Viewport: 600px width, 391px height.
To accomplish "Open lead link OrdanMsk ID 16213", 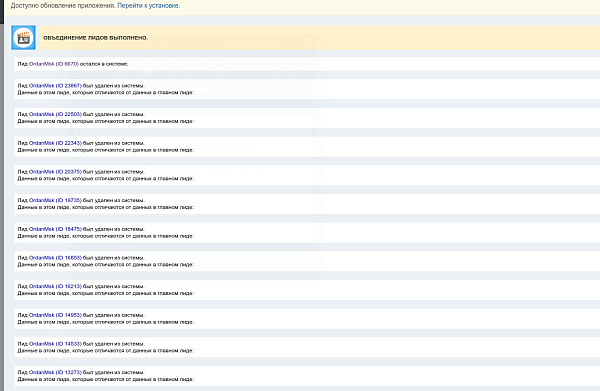I will (x=55, y=287).
